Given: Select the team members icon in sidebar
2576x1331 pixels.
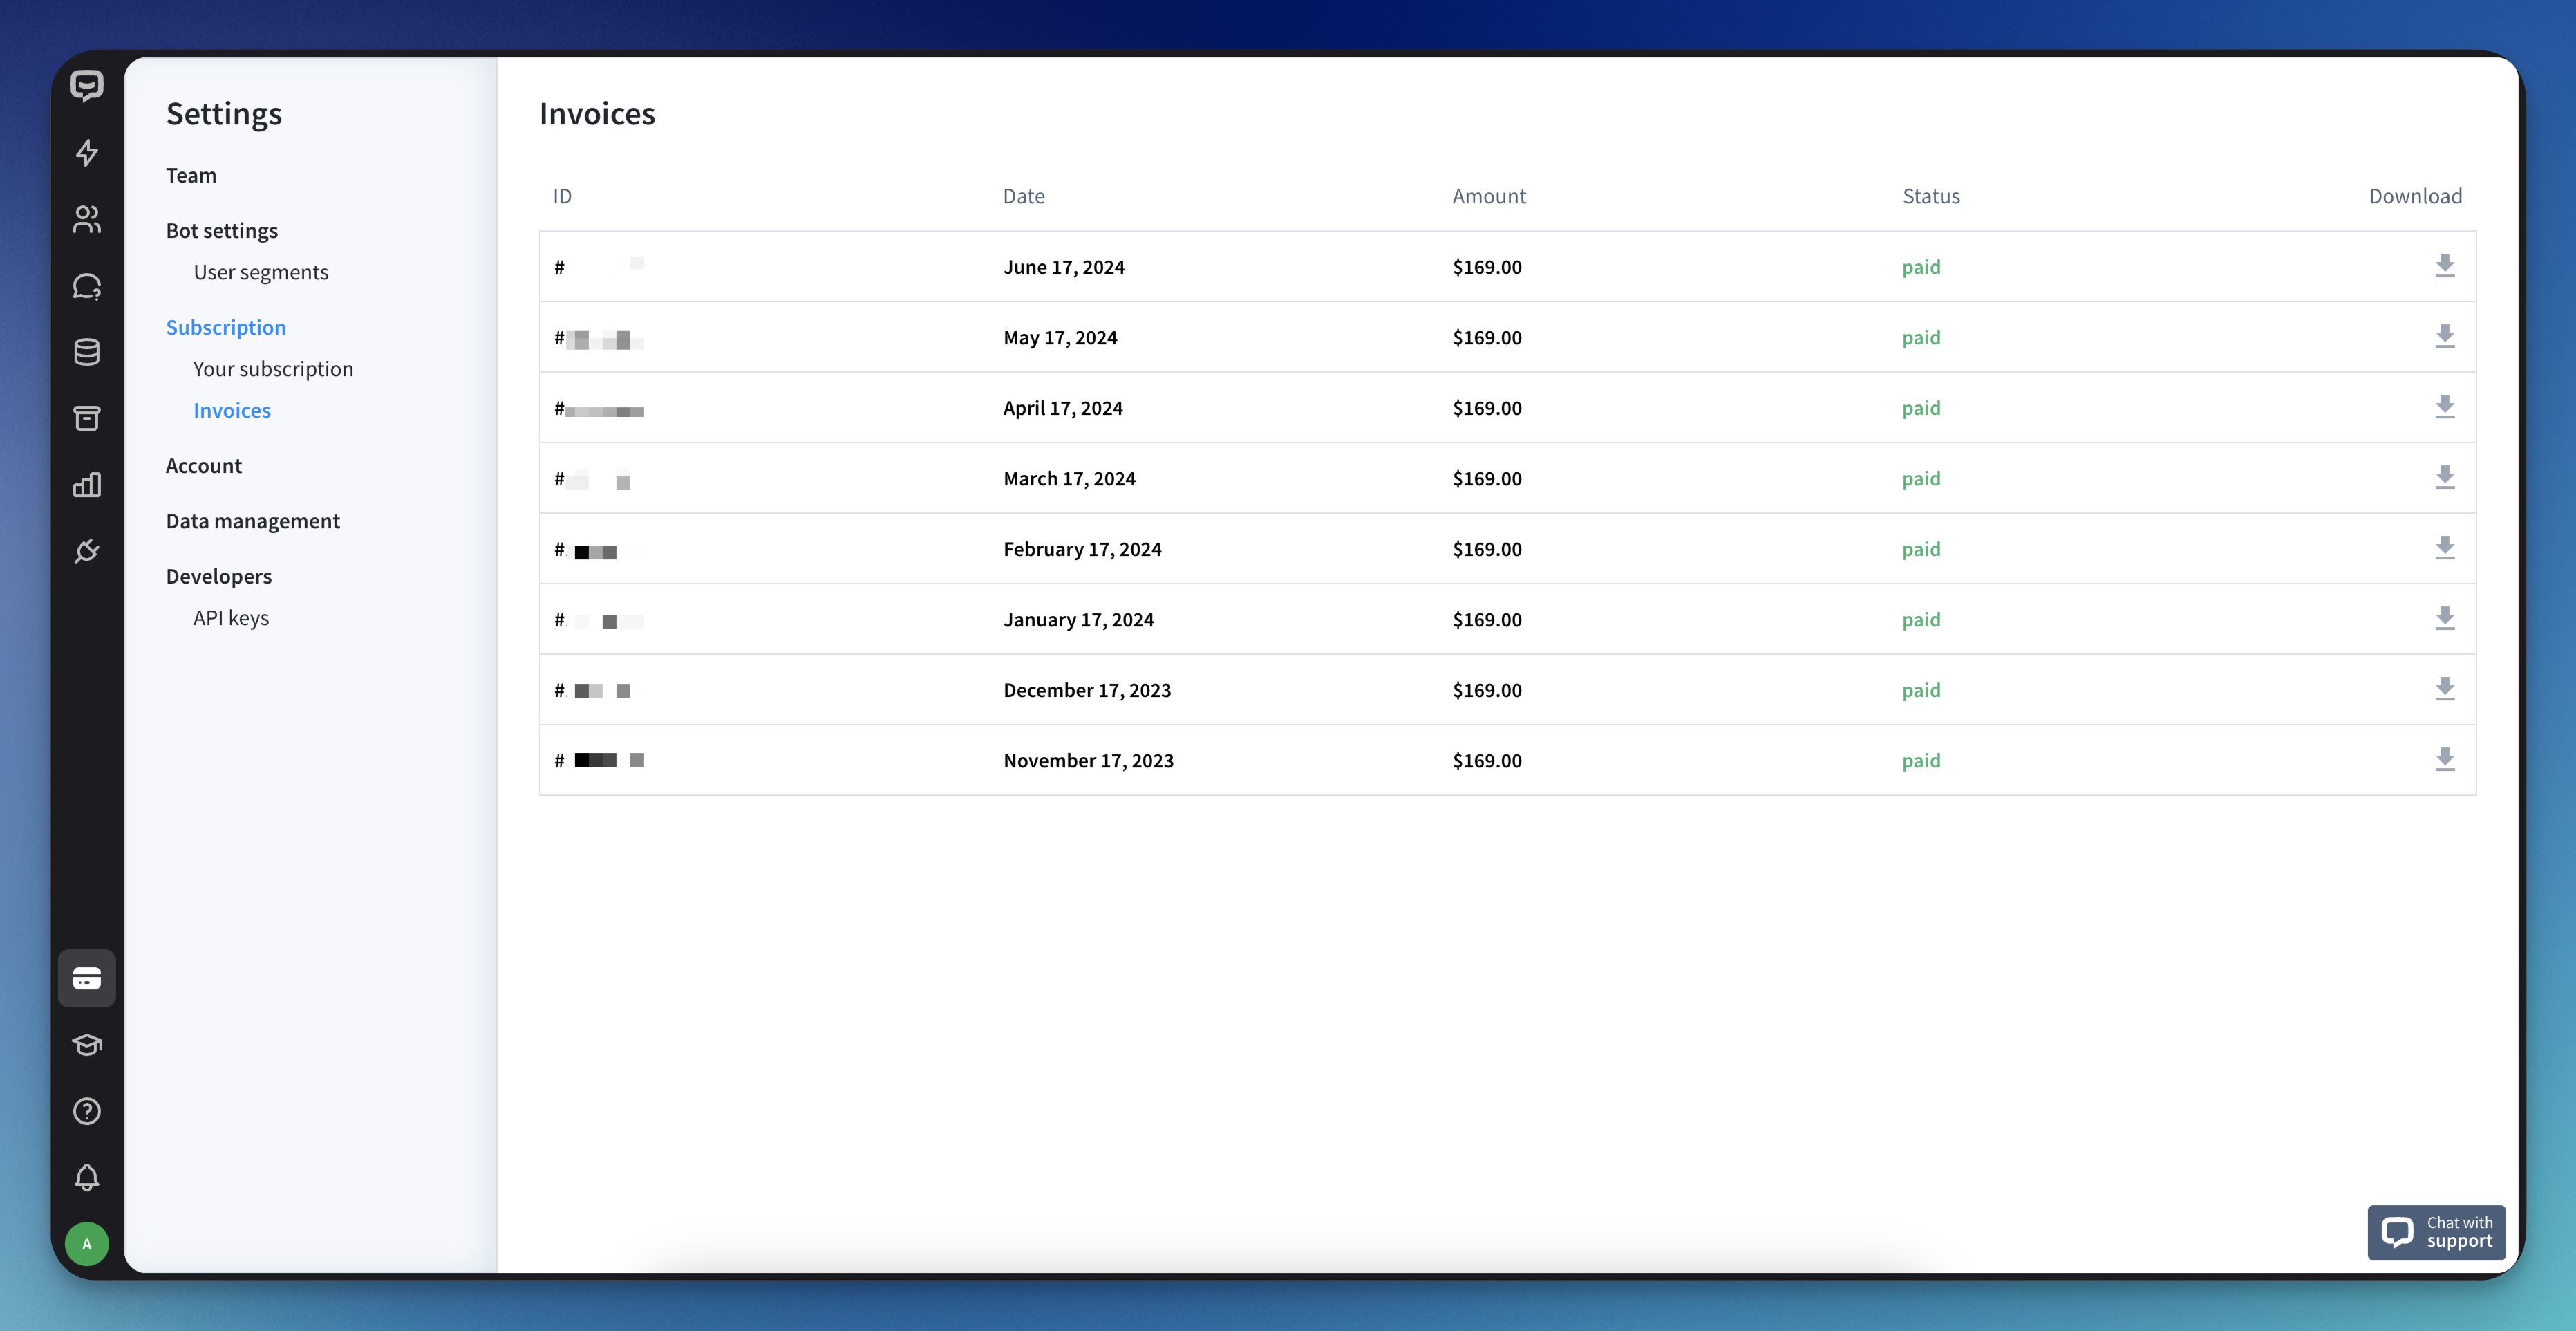Looking at the screenshot, I should [x=87, y=220].
